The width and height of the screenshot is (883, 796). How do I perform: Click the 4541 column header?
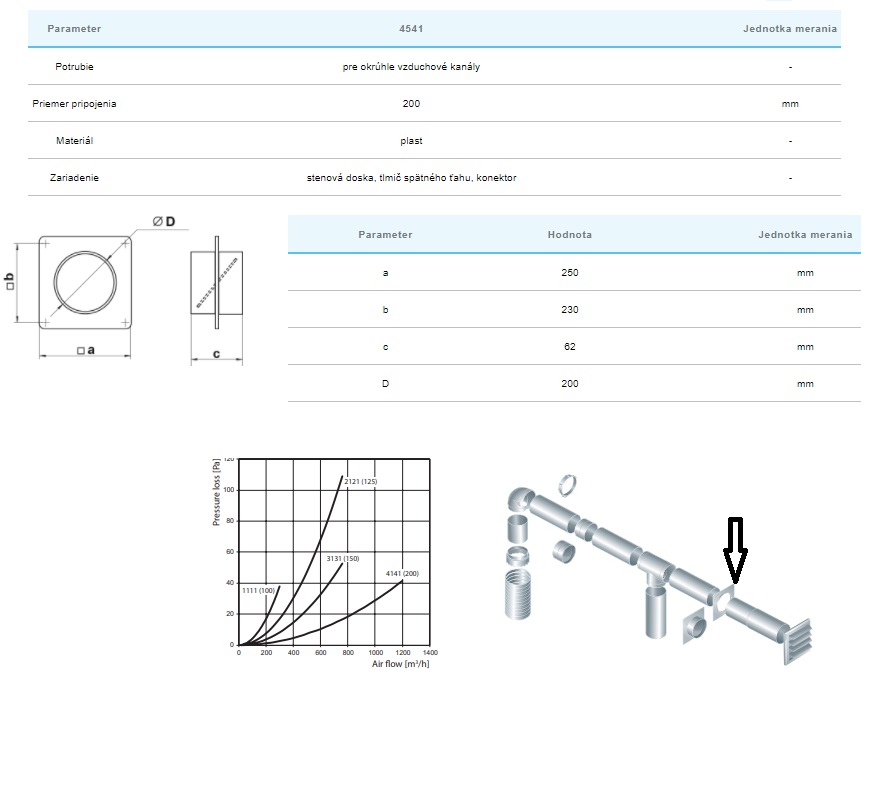411,29
